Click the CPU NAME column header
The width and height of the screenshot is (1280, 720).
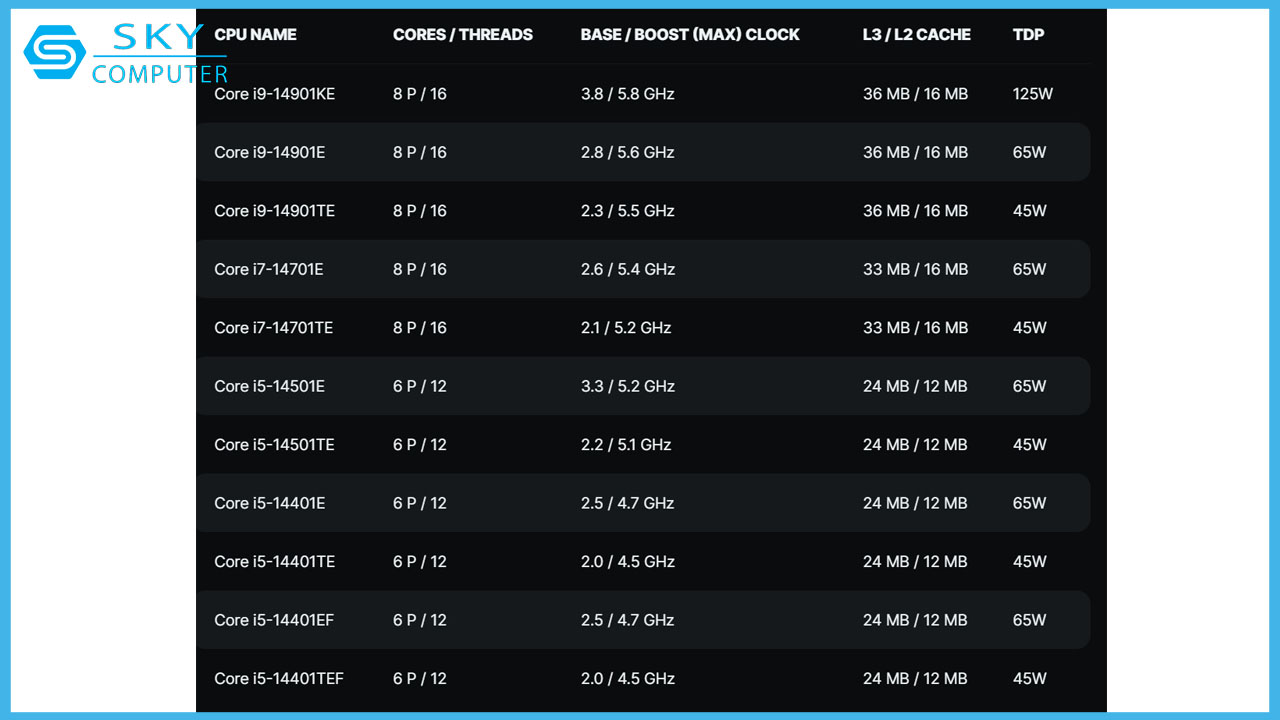pyautogui.click(x=255, y=35)
